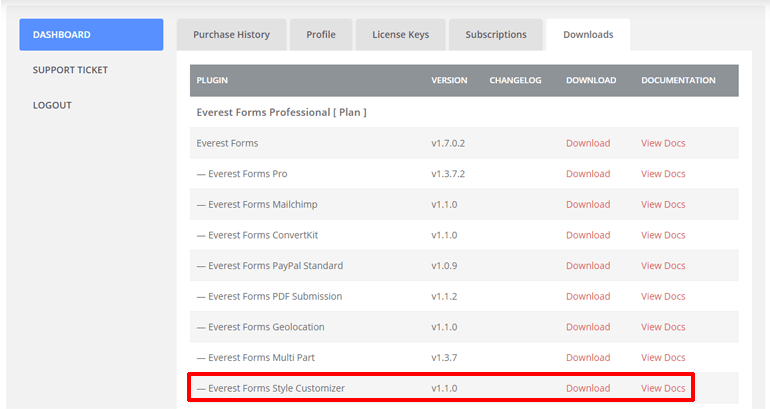Click the PLUGIN column header
Viewport: 770px width, 409px height.
point(212,81)
